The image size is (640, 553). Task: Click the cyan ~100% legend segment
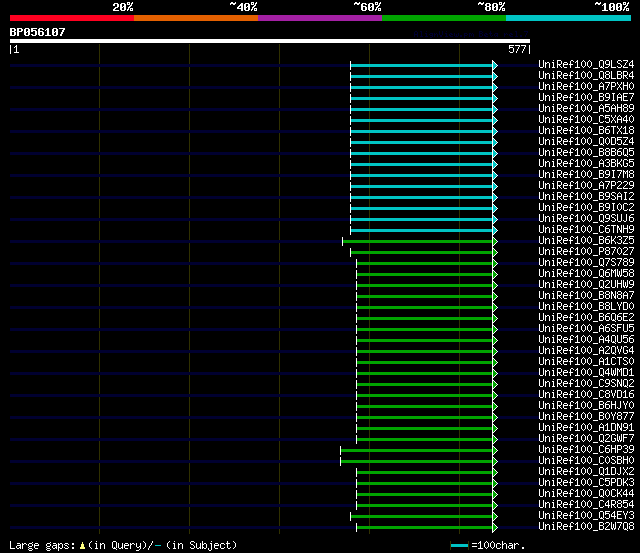[x=568, y=18]
